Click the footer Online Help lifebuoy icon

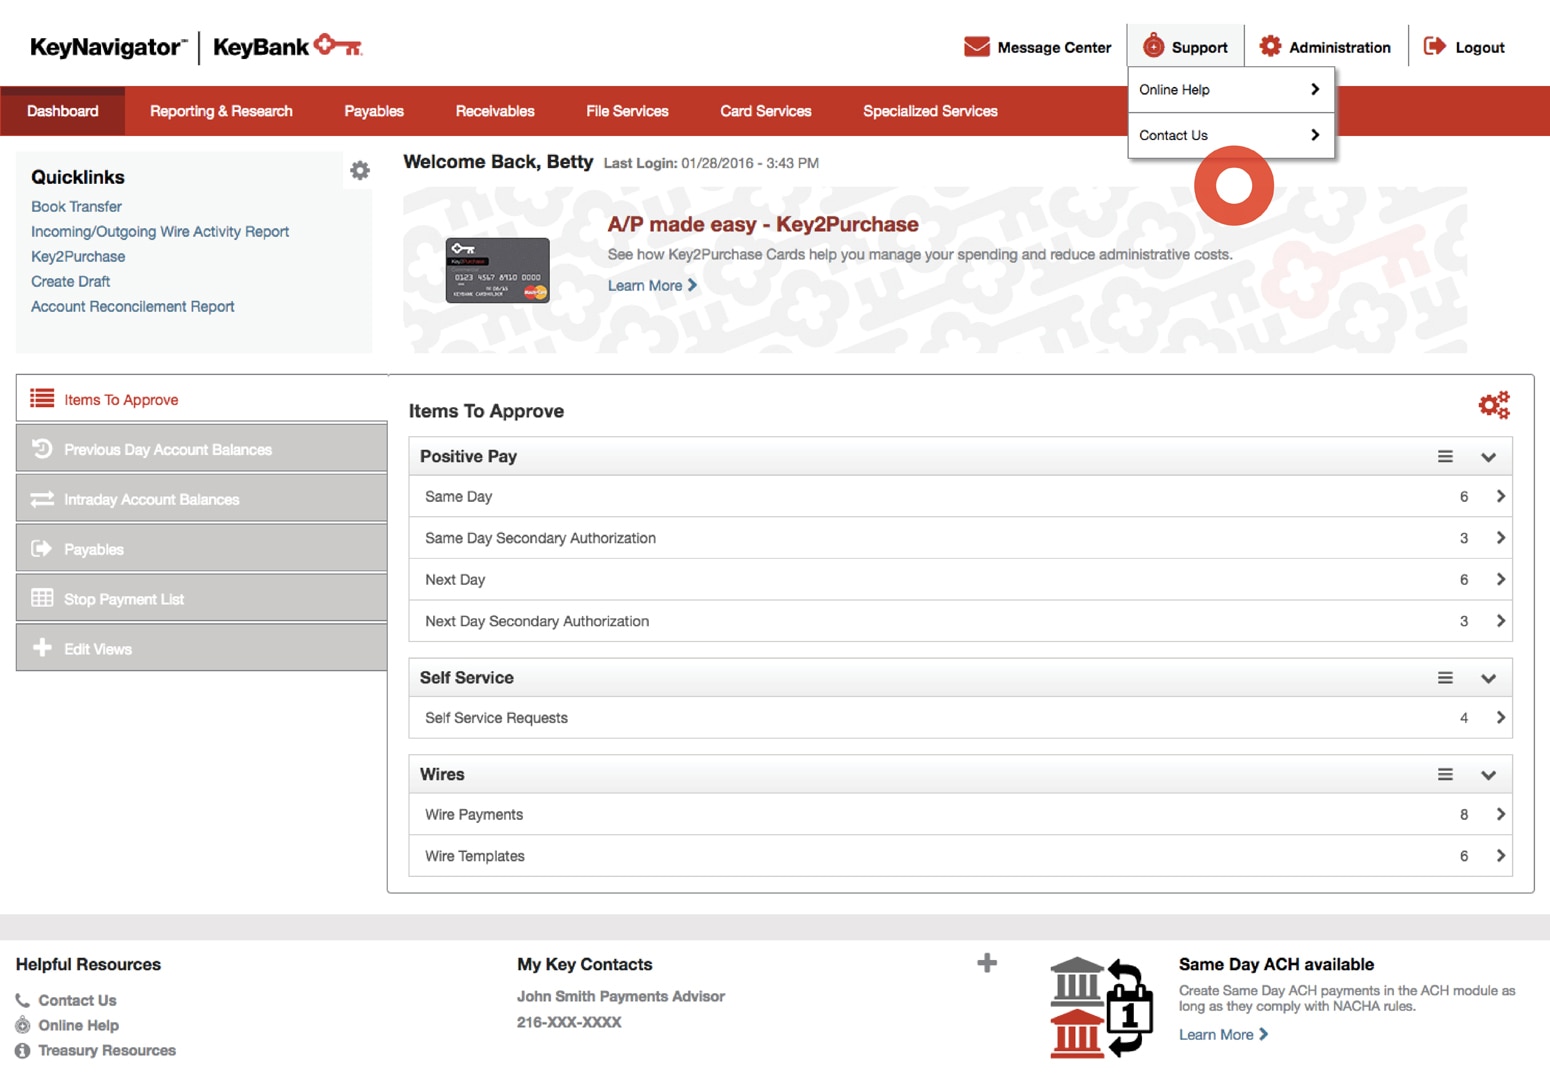23,1025
